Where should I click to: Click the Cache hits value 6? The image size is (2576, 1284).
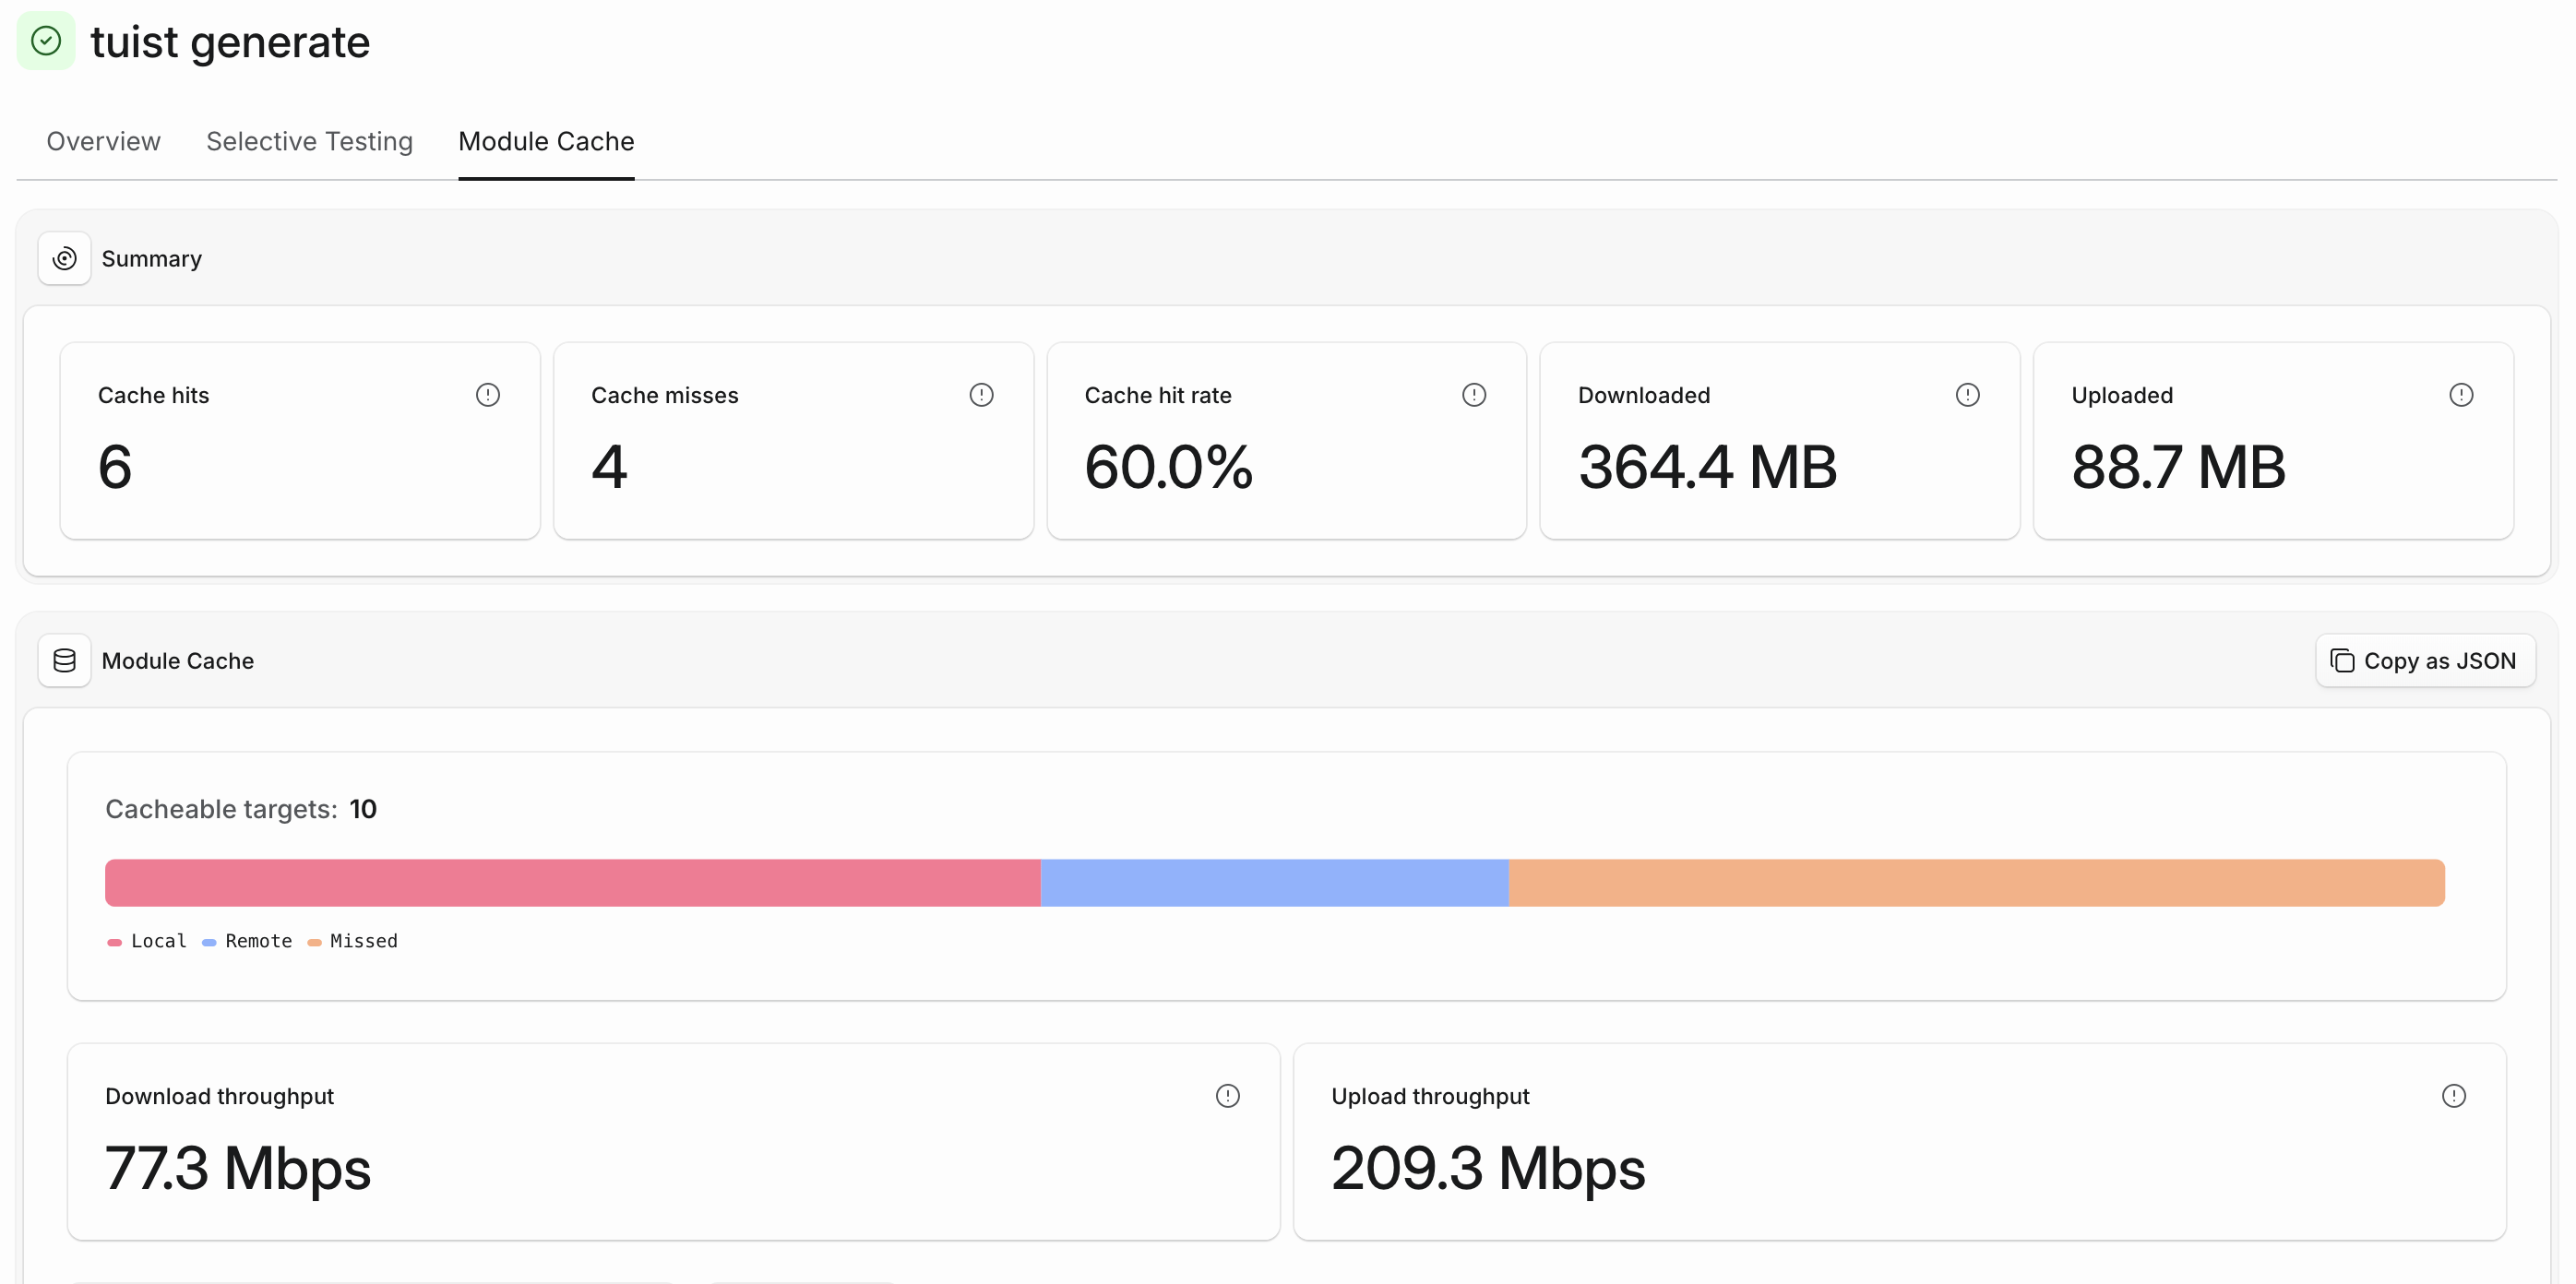click(x=115, y=467)
